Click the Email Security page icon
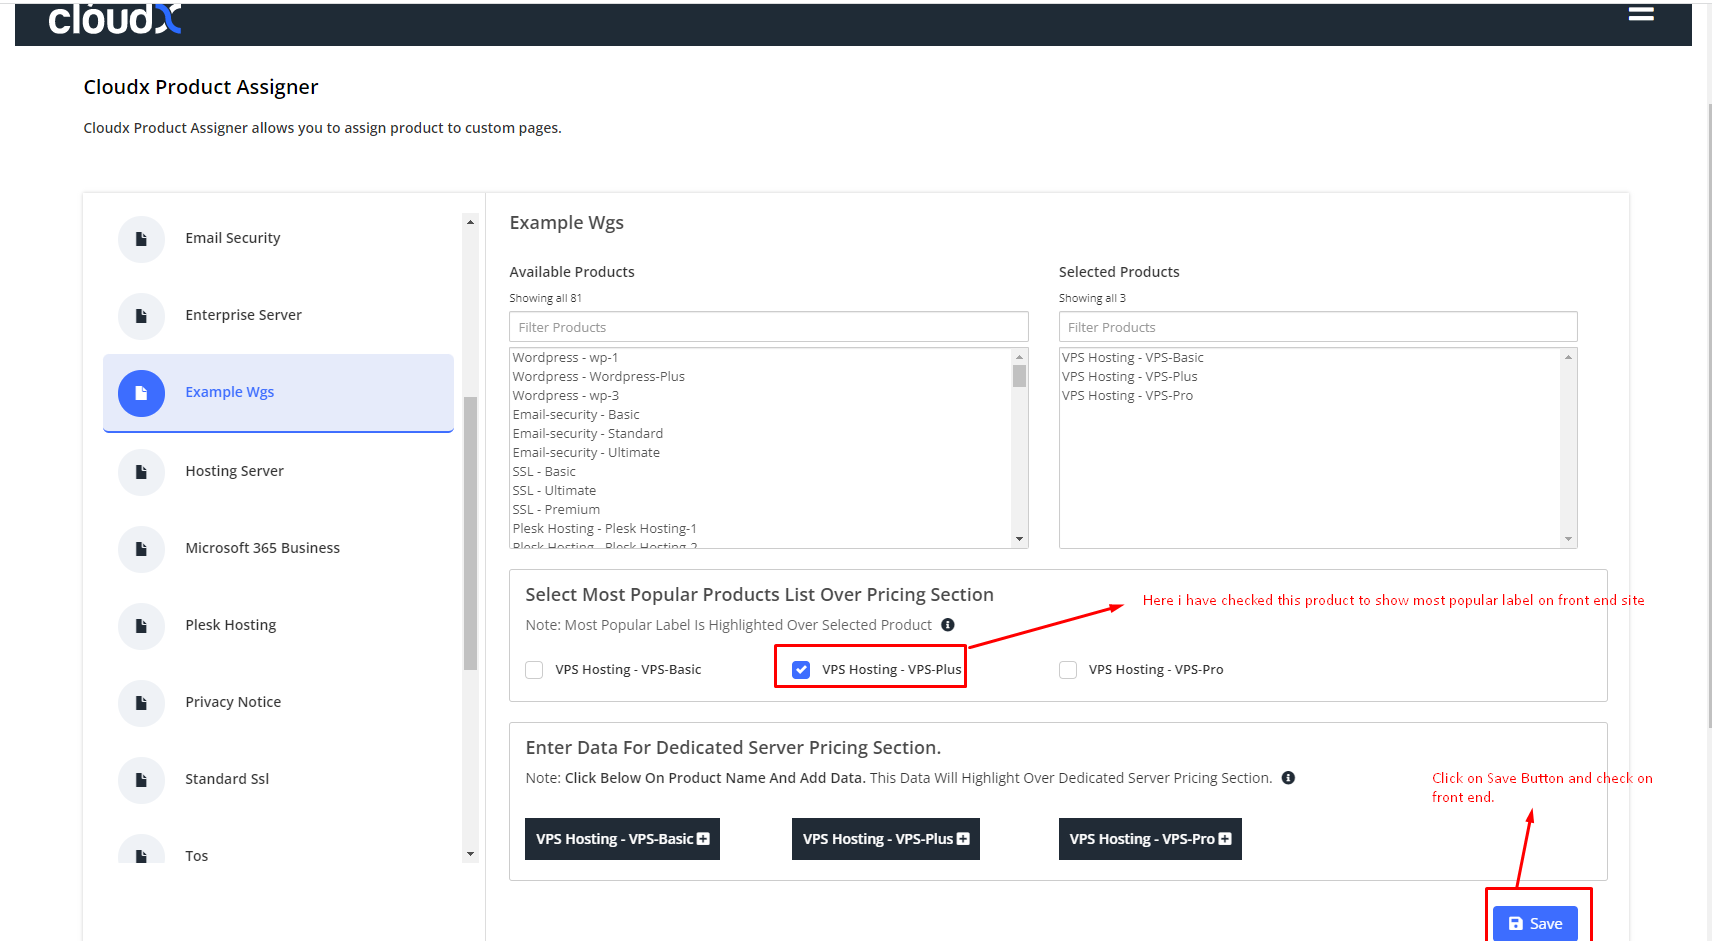The width and height of the screenshot is (1712, 941). [x=141, y=239]
